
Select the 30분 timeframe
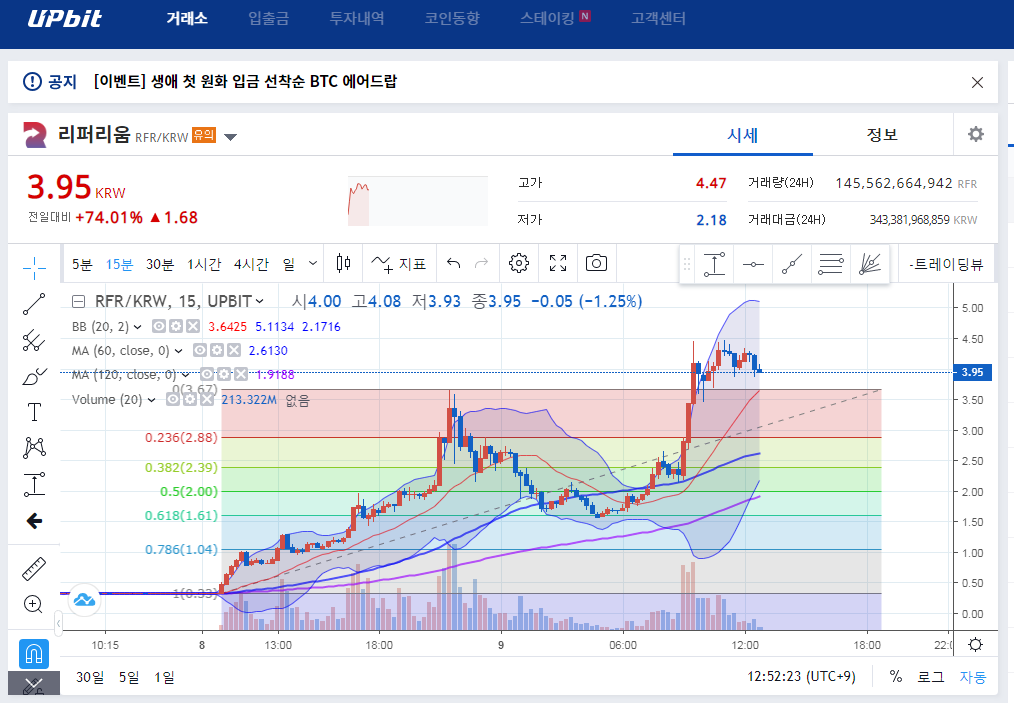(160, 264)
